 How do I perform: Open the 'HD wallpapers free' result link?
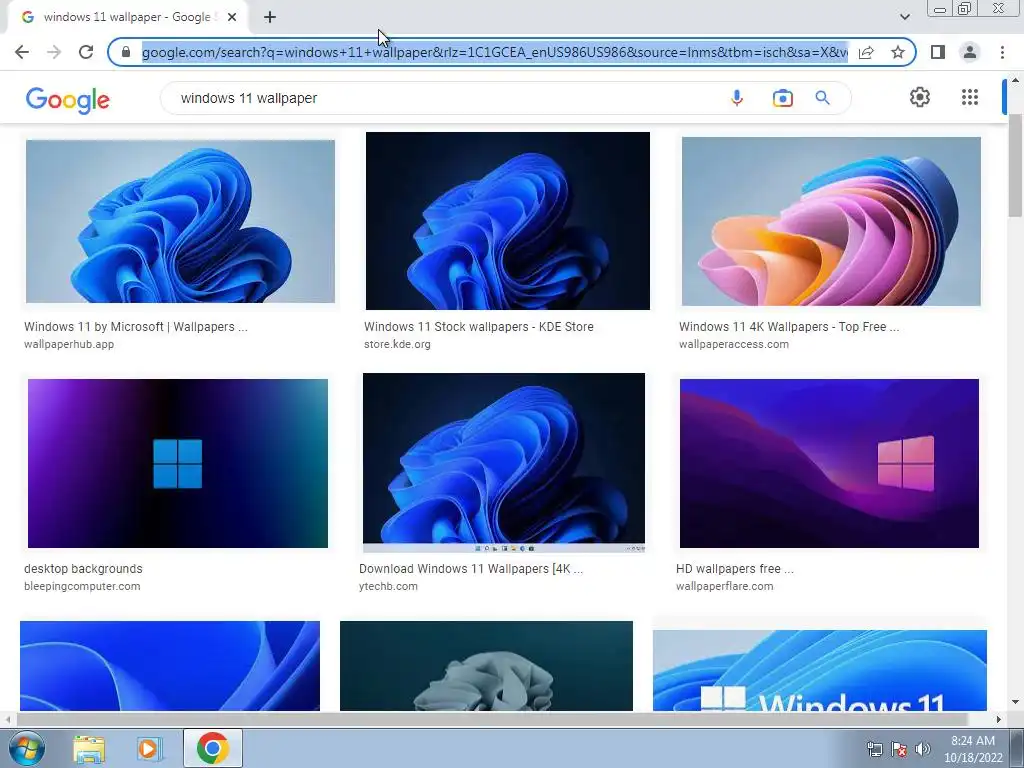point(735,569)
